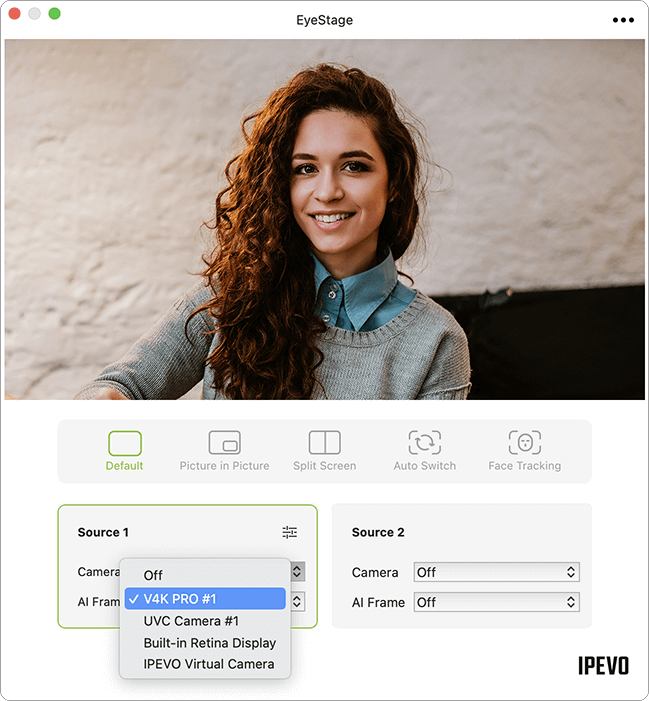Image resolution: width=649 pixels, height=701 pixels.
Task: Choose IPEVO Virtual Camera option
Action: click(208, 664)
